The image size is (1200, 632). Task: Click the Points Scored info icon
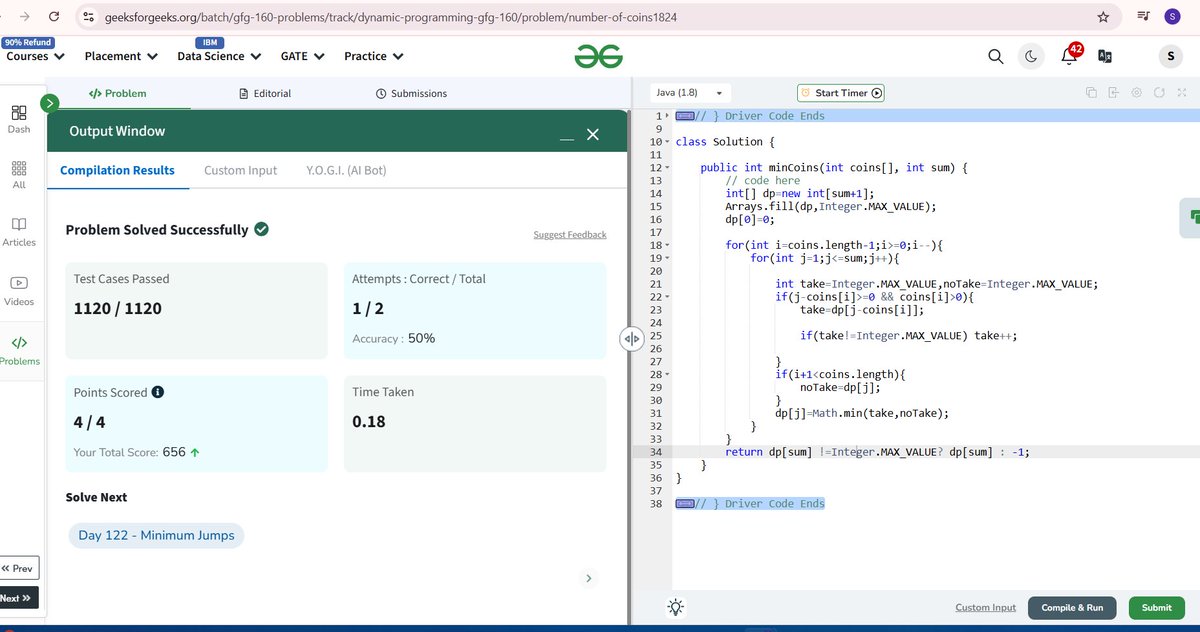pyautogui.click(x=158, y=392)
